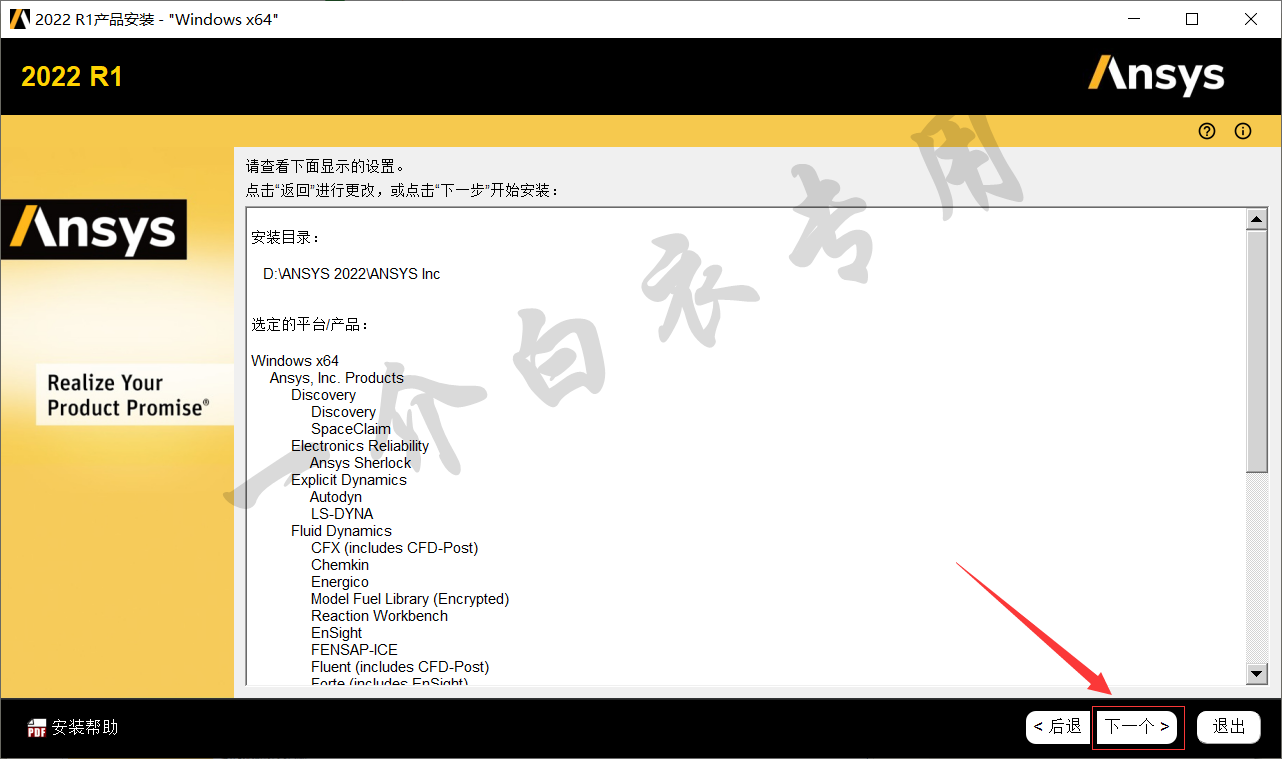Select the Energico entry
The width and height of the screenshot is (1282, 759).
pos(340,582)
